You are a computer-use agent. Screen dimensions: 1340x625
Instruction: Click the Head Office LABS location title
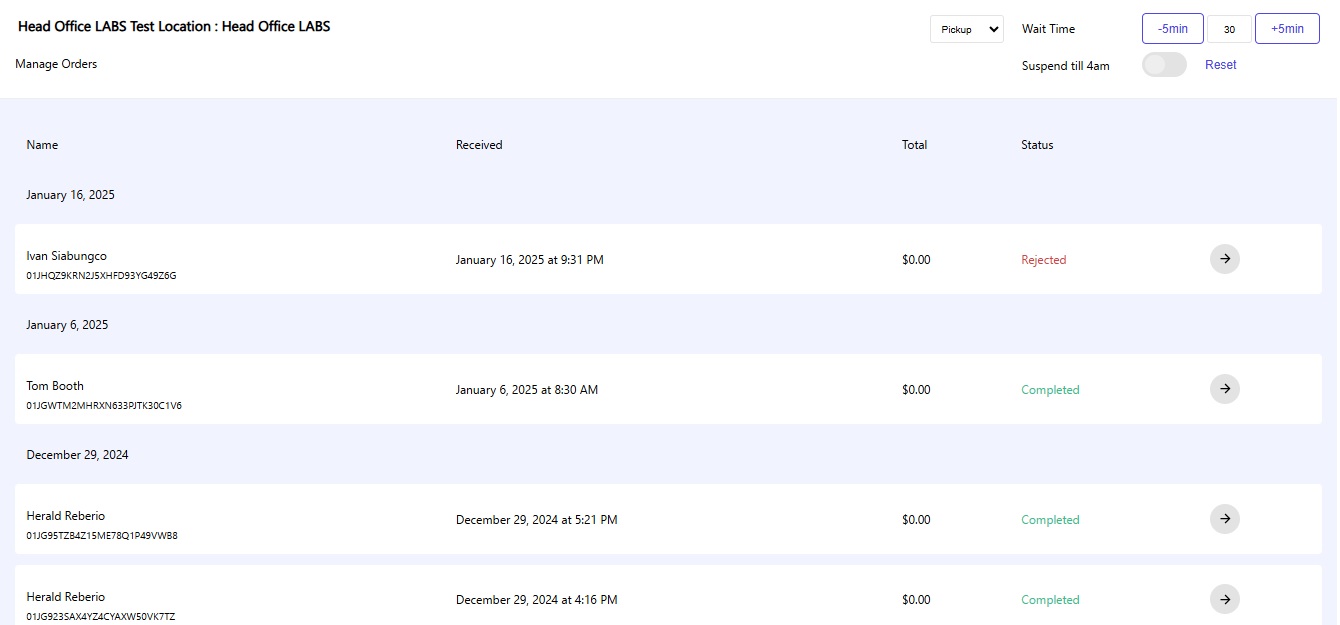pos(174,26)
